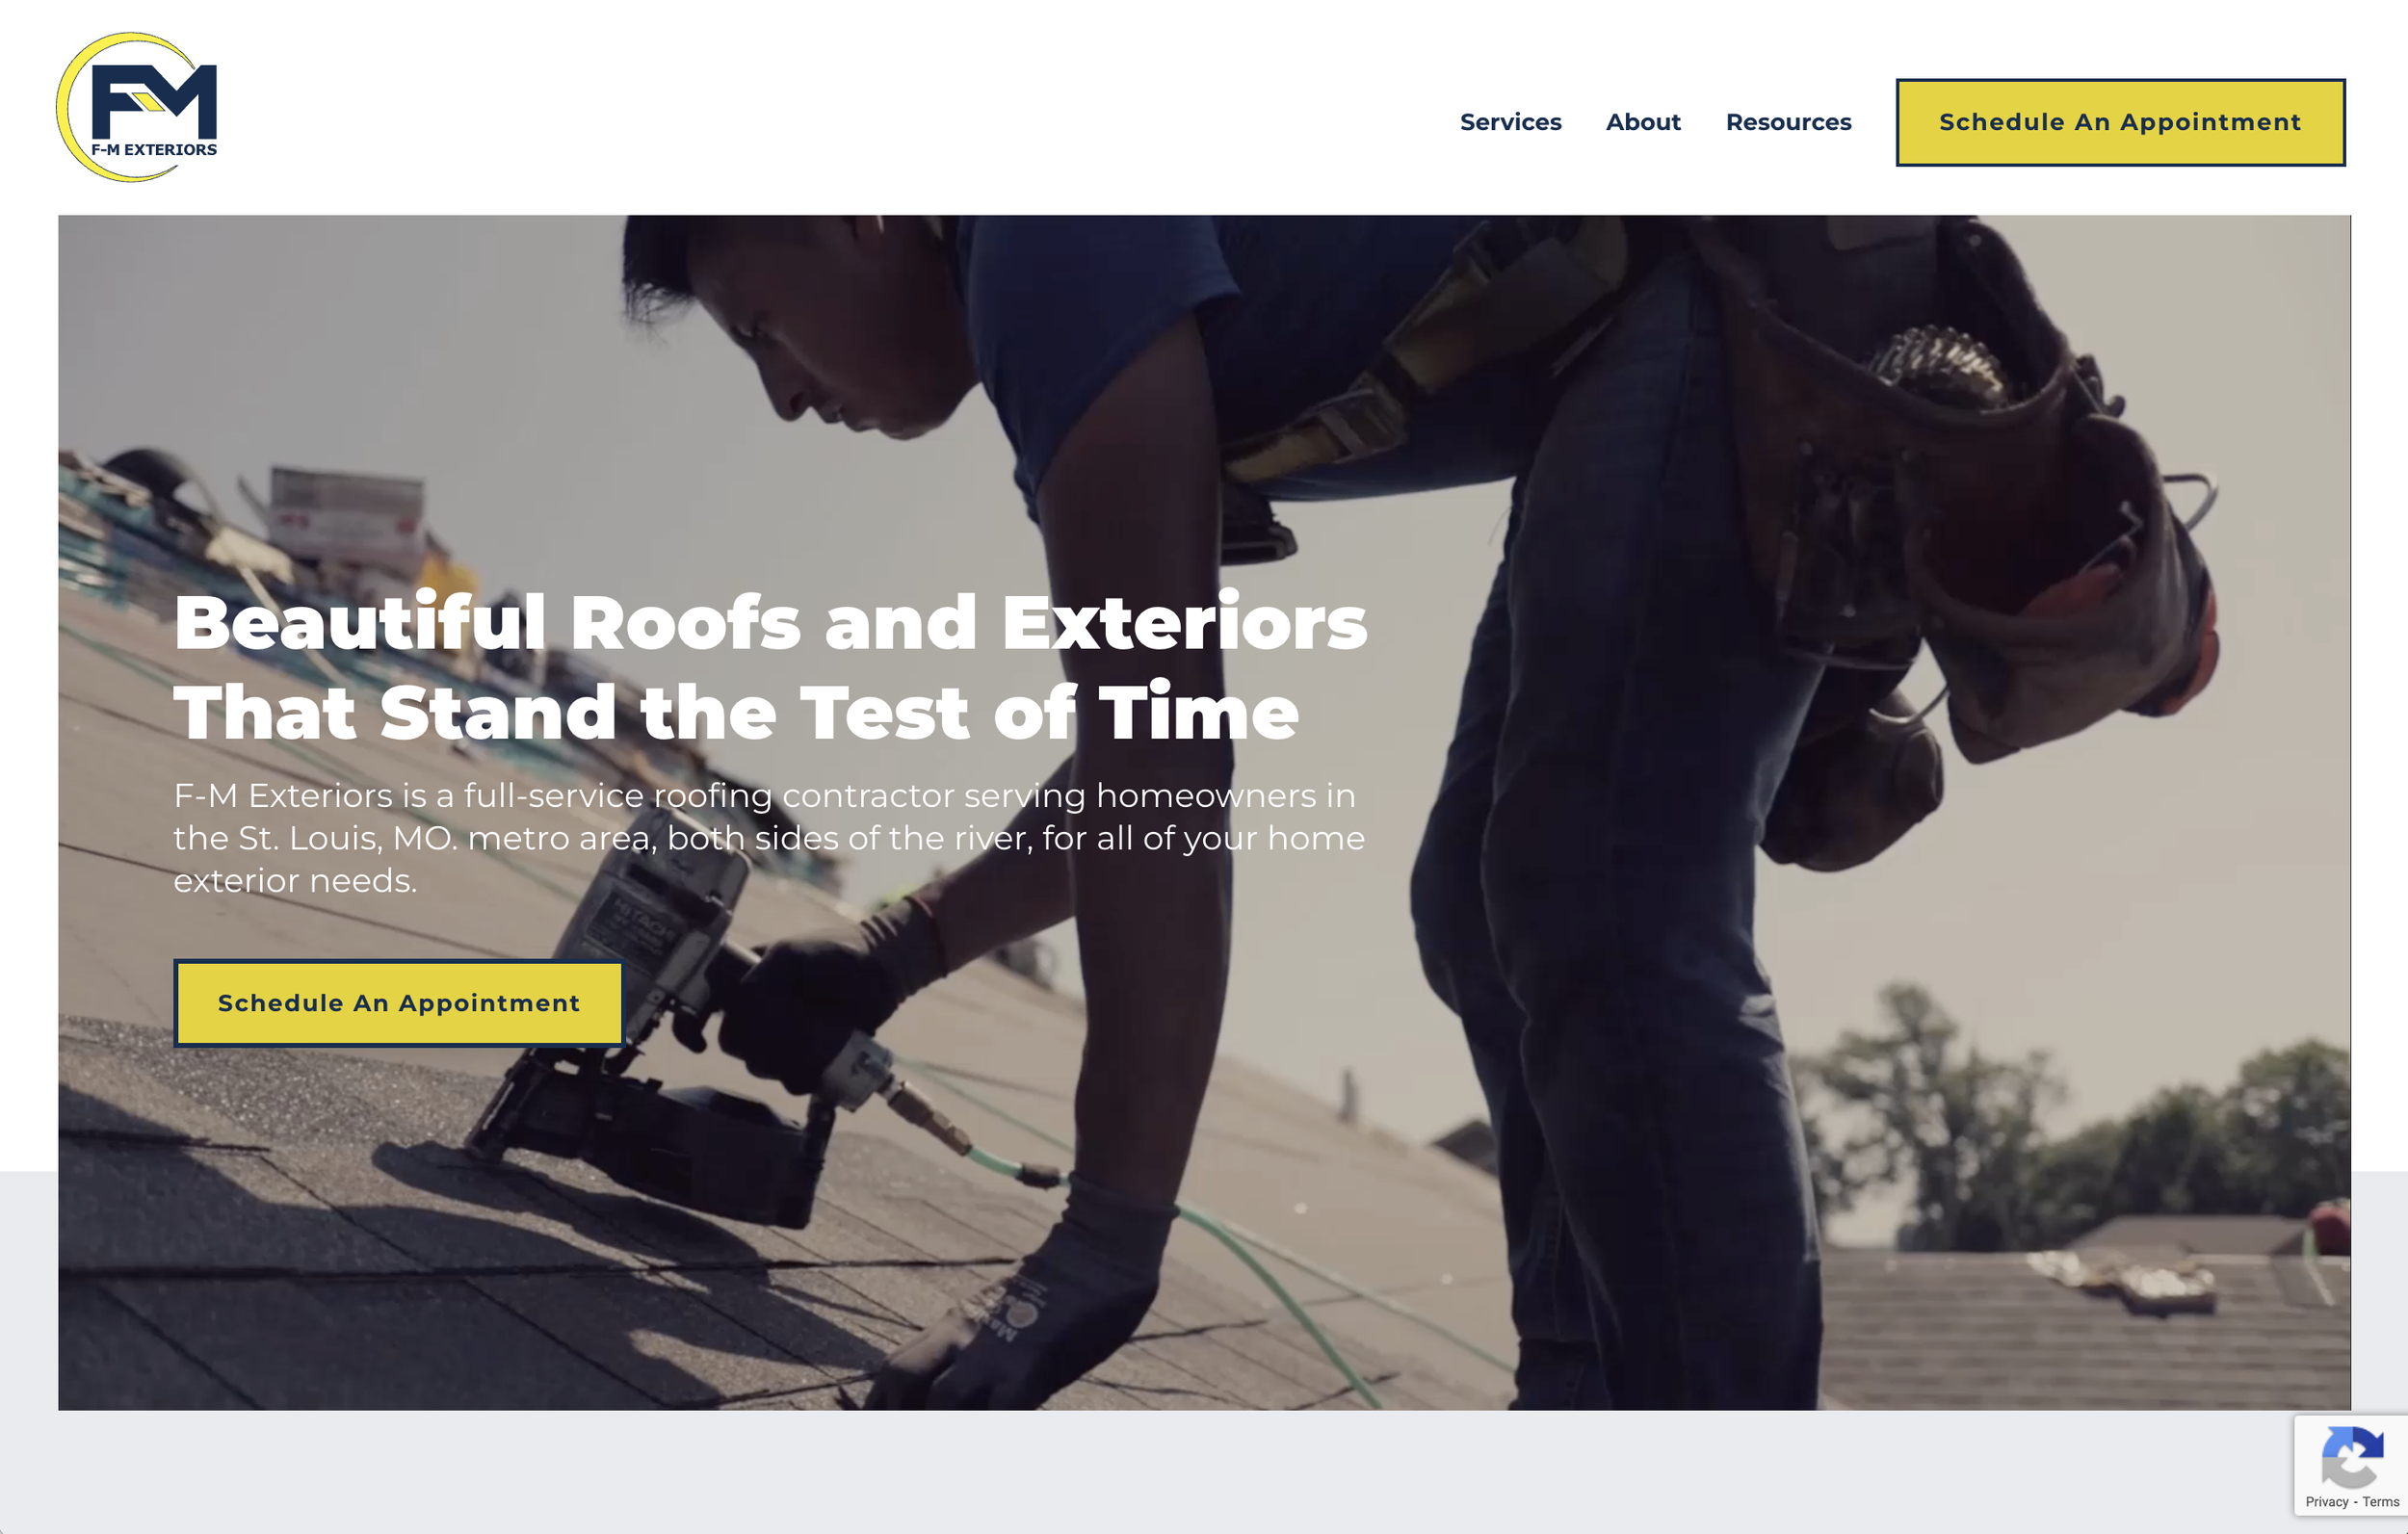Open the Resources menu item
This screenshot has width=2408, height=1534.
pos(1788,122)
